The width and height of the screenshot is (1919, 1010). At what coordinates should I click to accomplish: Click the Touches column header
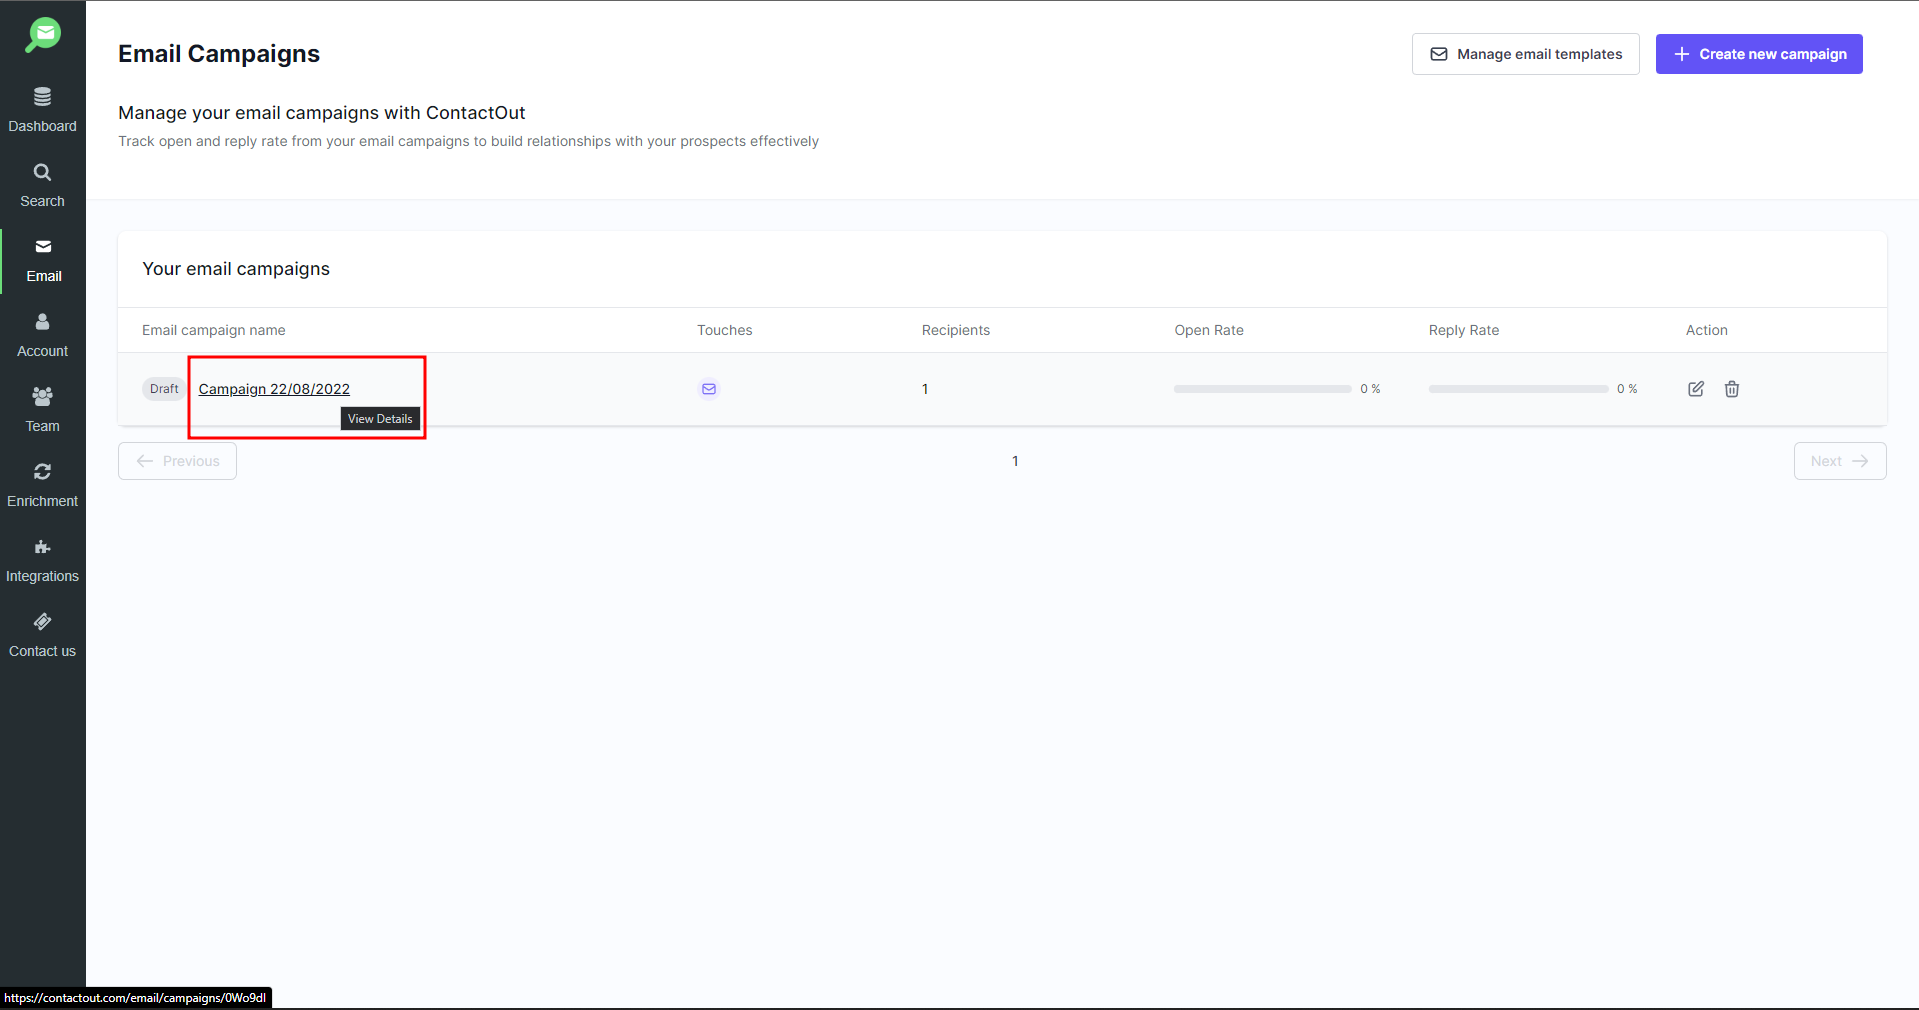[x=725, y=330]
